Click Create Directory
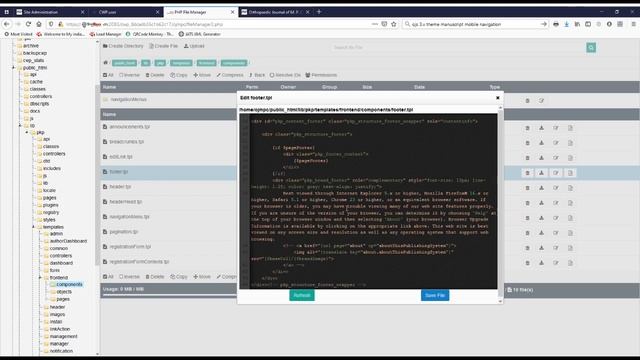This screenshot has width=640, height=360. [123, 46]
